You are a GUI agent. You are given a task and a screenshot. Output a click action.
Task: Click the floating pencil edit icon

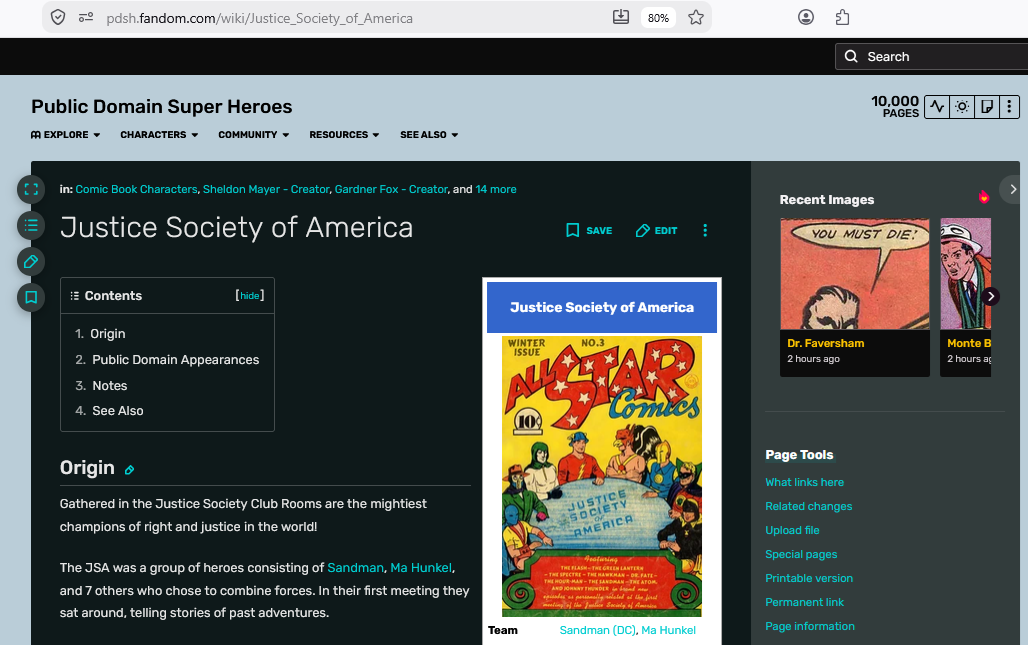[31, 262]
